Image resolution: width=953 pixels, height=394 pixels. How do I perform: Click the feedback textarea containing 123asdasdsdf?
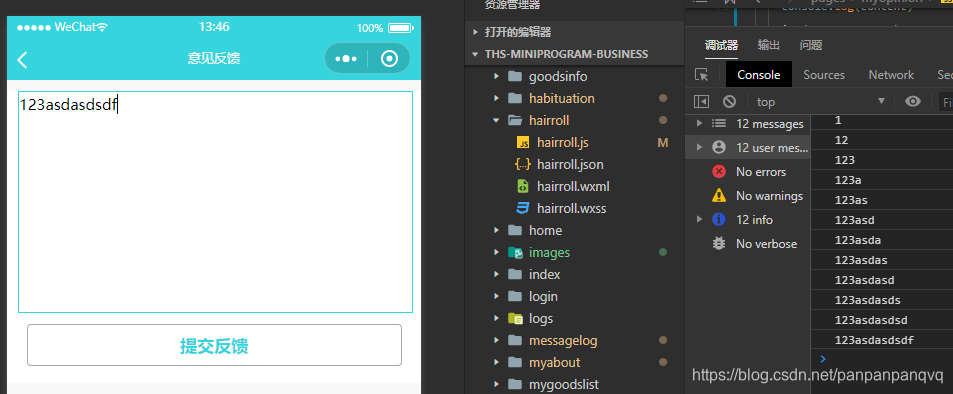(215, 202)
